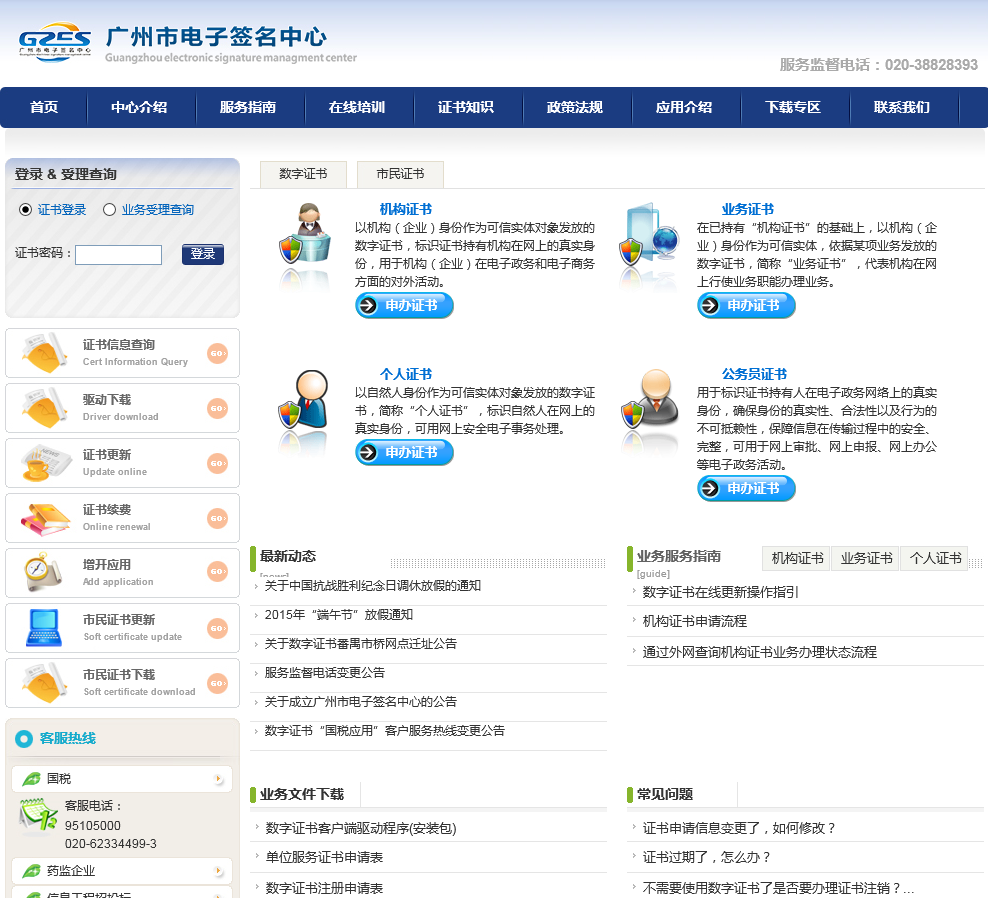The width and height of the screenshot is (988, 898).
Task: Open 政策法规 in the navigation bar
Action: pos(575,107)
